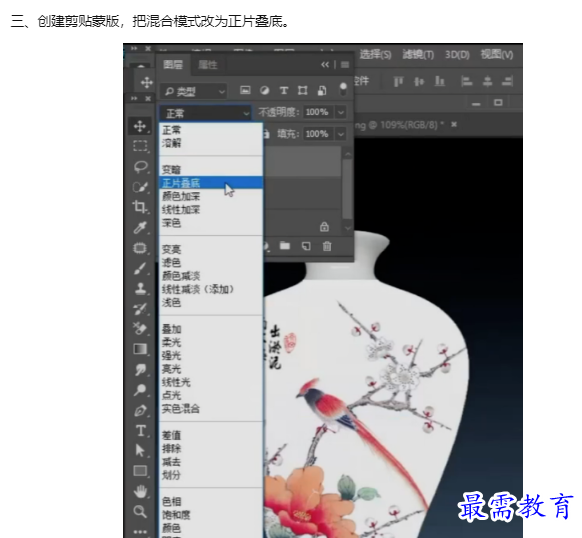The width and height of the screenshot is (582, 538).
Task: Choose 叠加 blend mode
Action: tap(211, 329)
